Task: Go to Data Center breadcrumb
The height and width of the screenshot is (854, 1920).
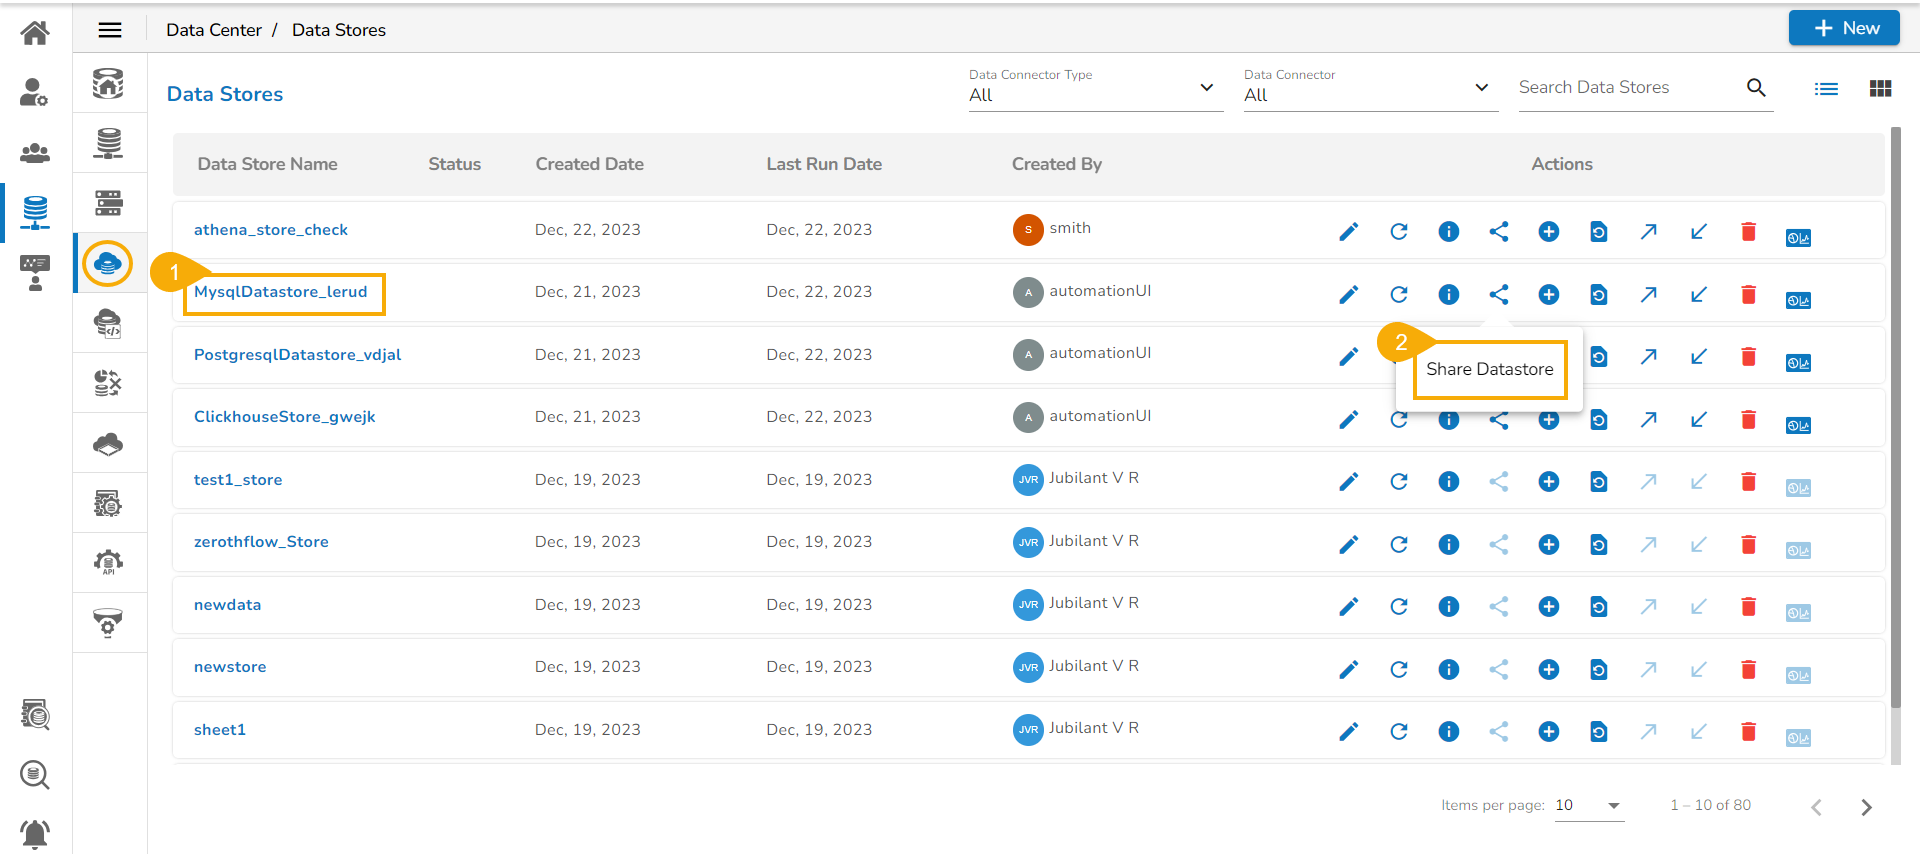Action: 213,30
